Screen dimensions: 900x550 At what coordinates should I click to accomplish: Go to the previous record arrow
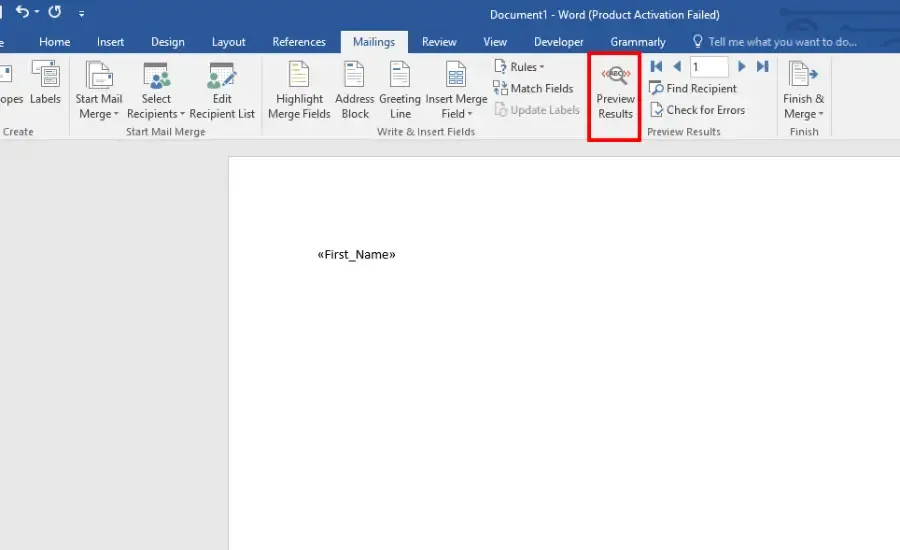[x=677, y=67]
